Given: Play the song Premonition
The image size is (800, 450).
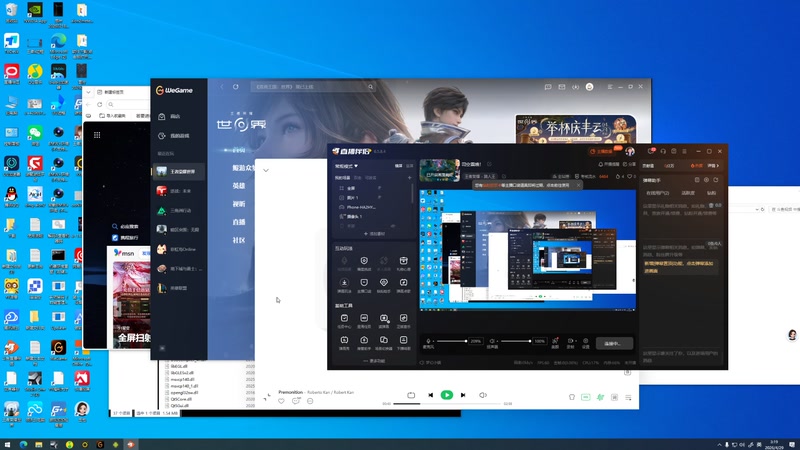Looking at the screenshot, I should [446, 395].
